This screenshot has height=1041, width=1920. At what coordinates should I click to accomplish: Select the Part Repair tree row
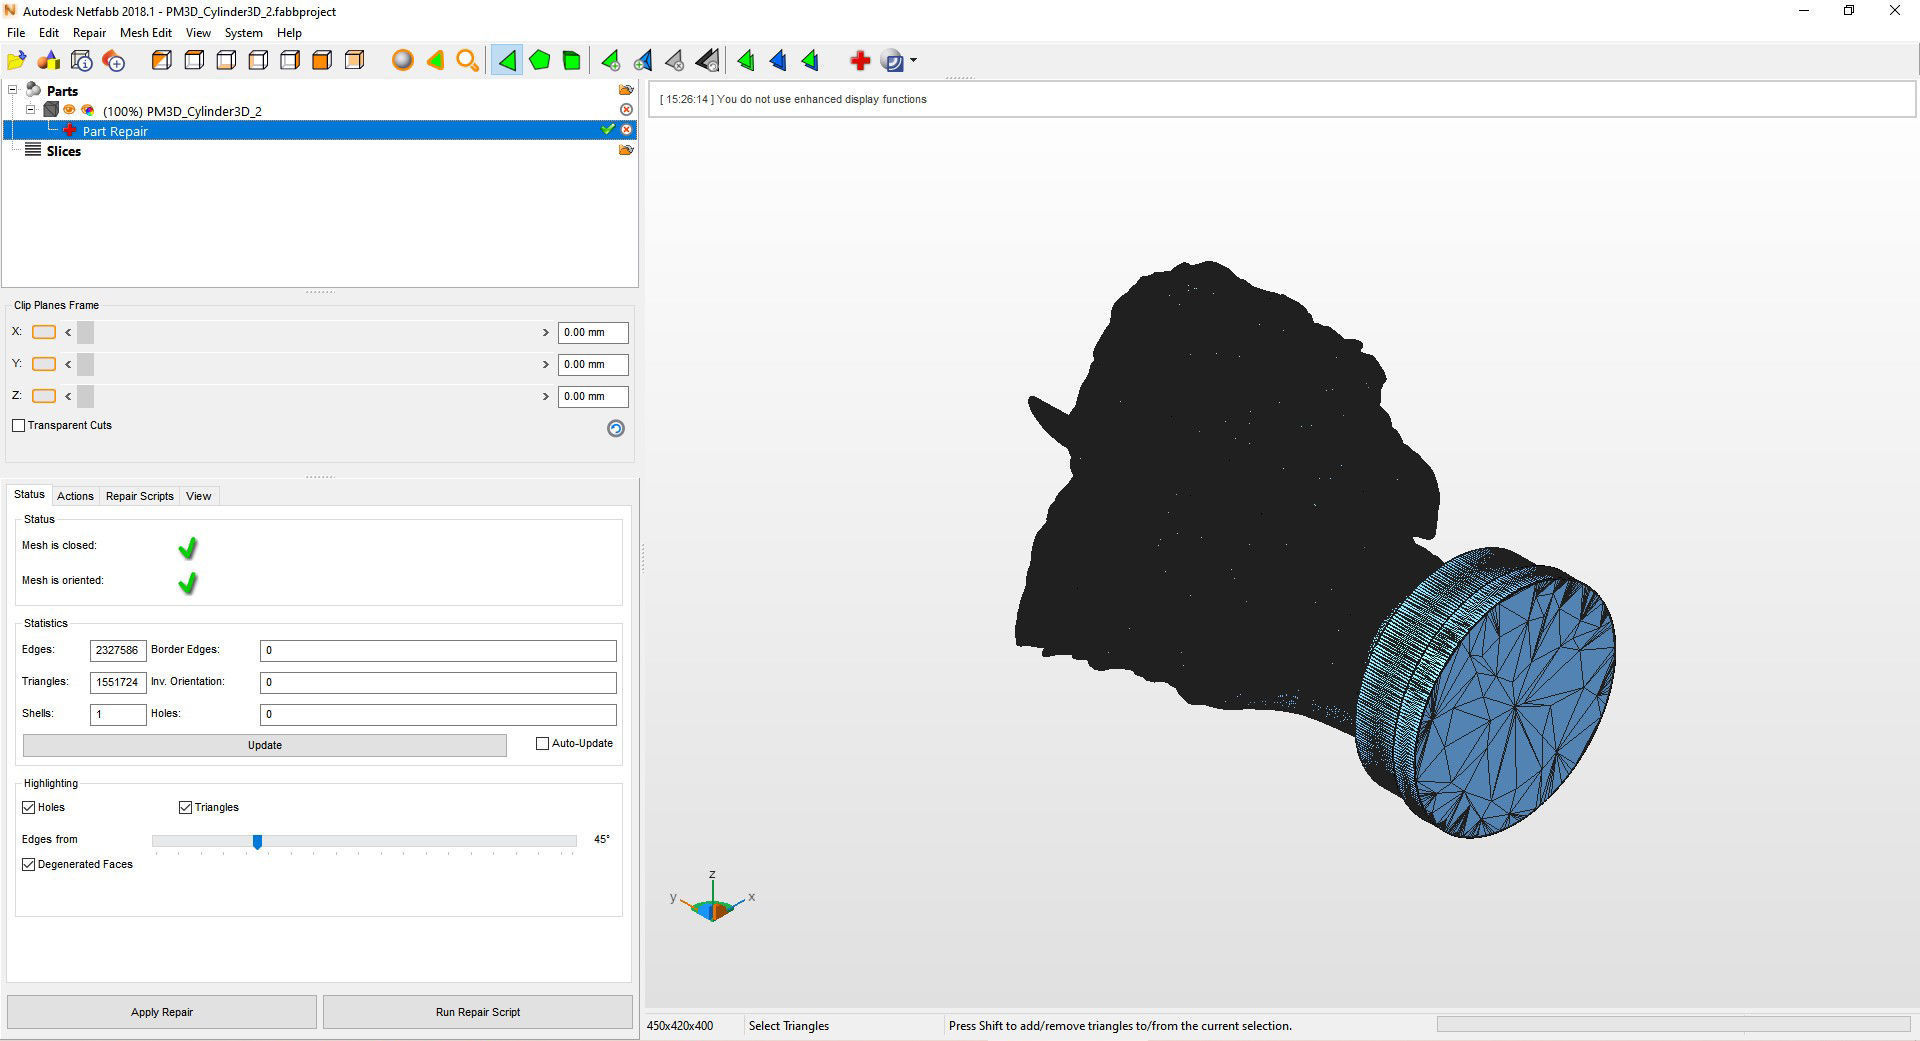tap(320, 130)
